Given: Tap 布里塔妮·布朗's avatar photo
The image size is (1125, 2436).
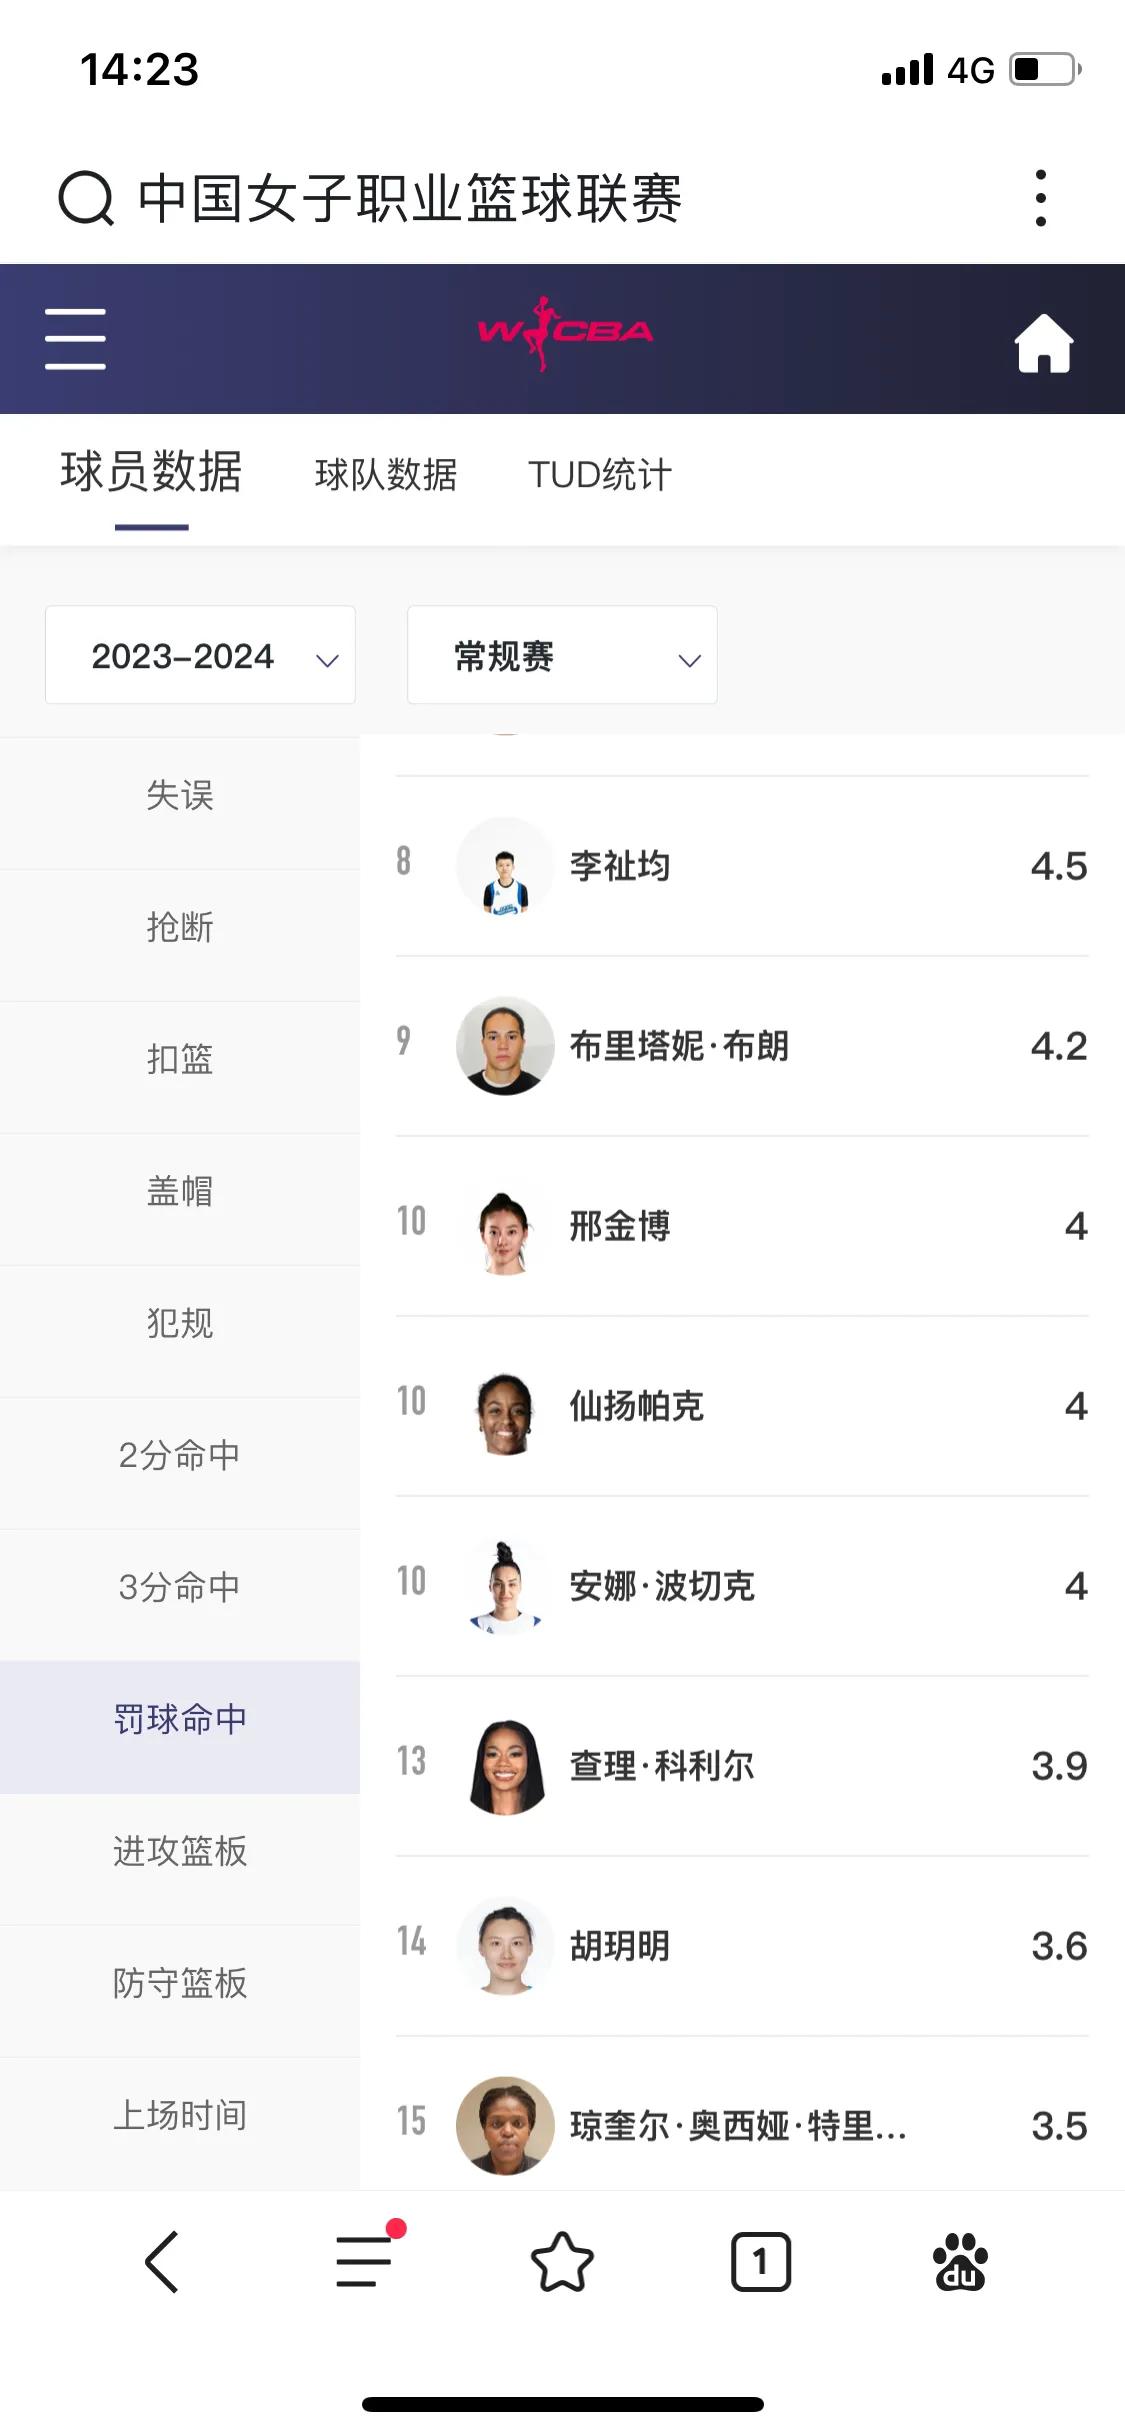Looking at the screenshot, I should 505,1046.
